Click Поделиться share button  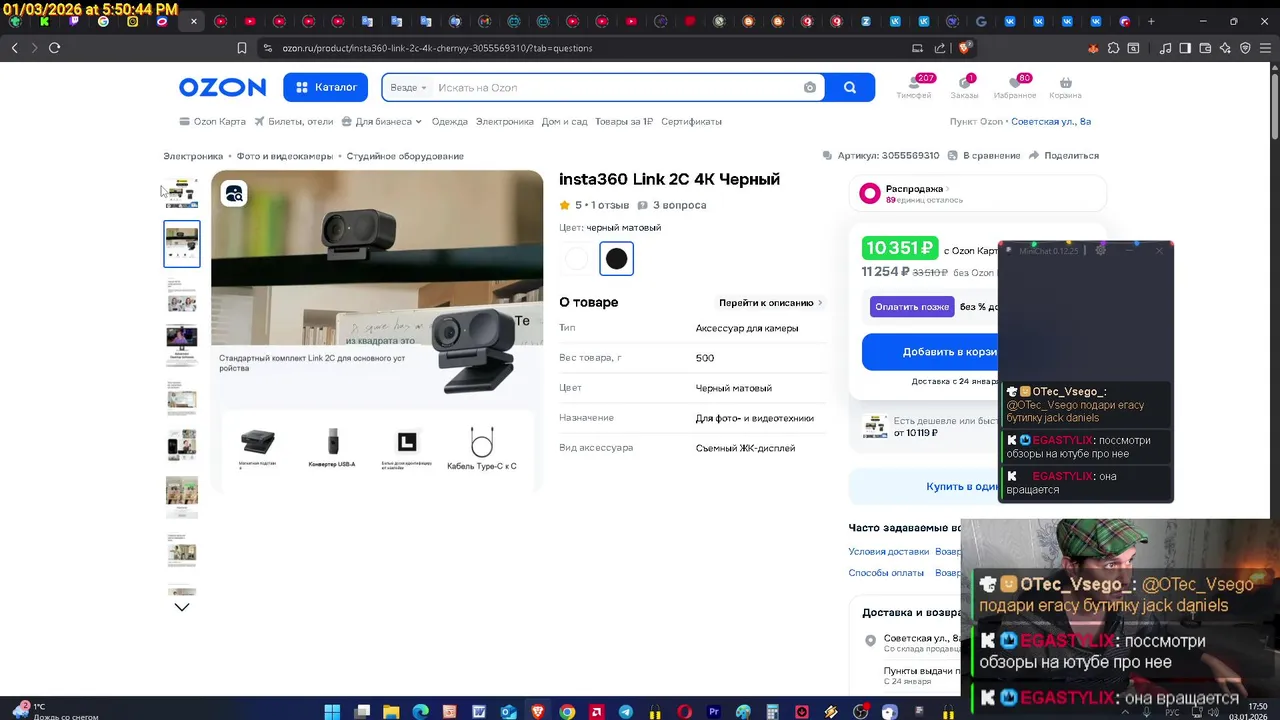[x=1064, y=156]
